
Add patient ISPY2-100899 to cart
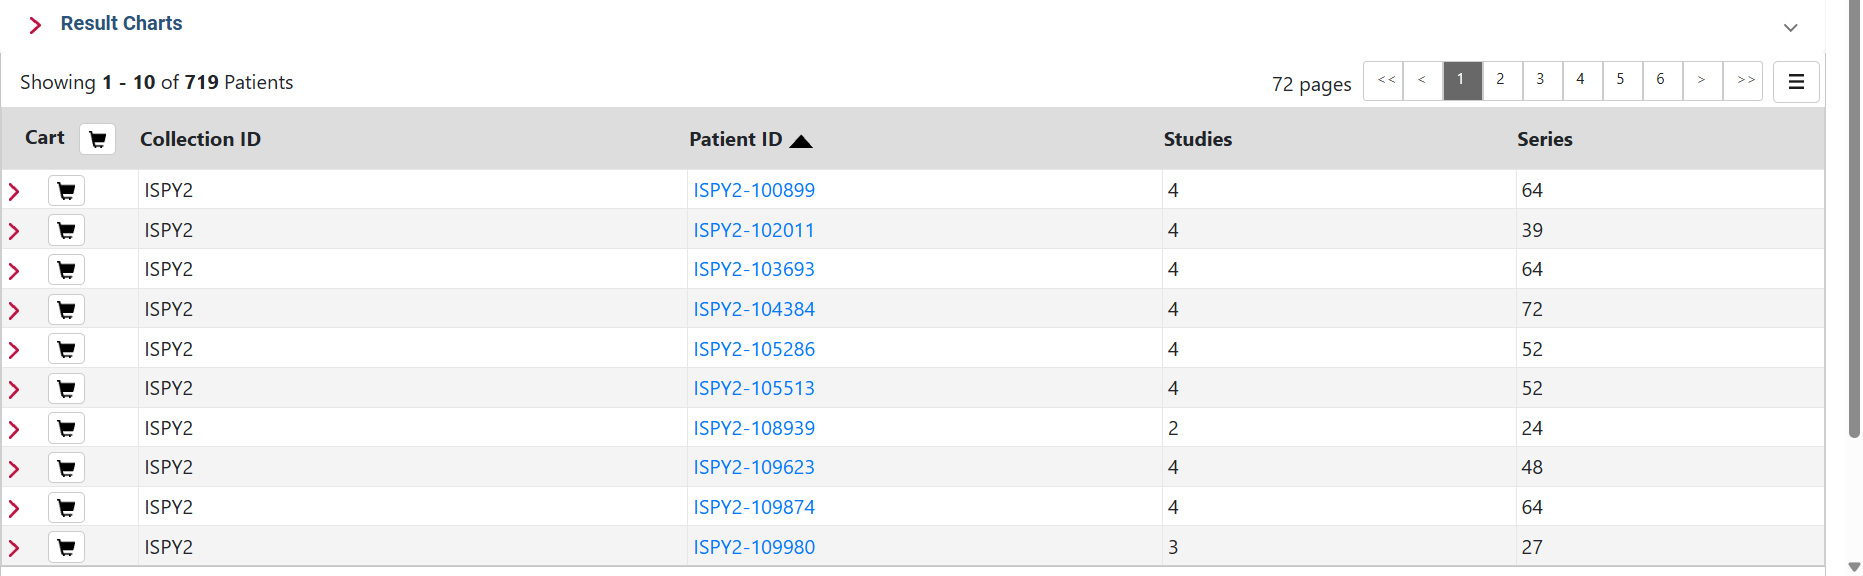[x=66, y=190]
